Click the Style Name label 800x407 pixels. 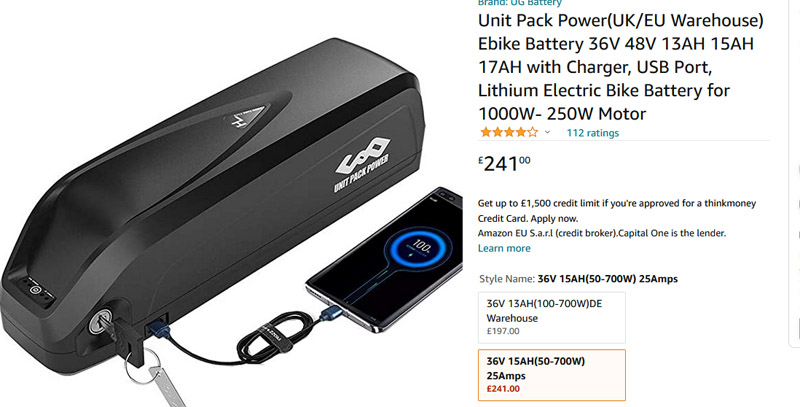pos(507,279)
